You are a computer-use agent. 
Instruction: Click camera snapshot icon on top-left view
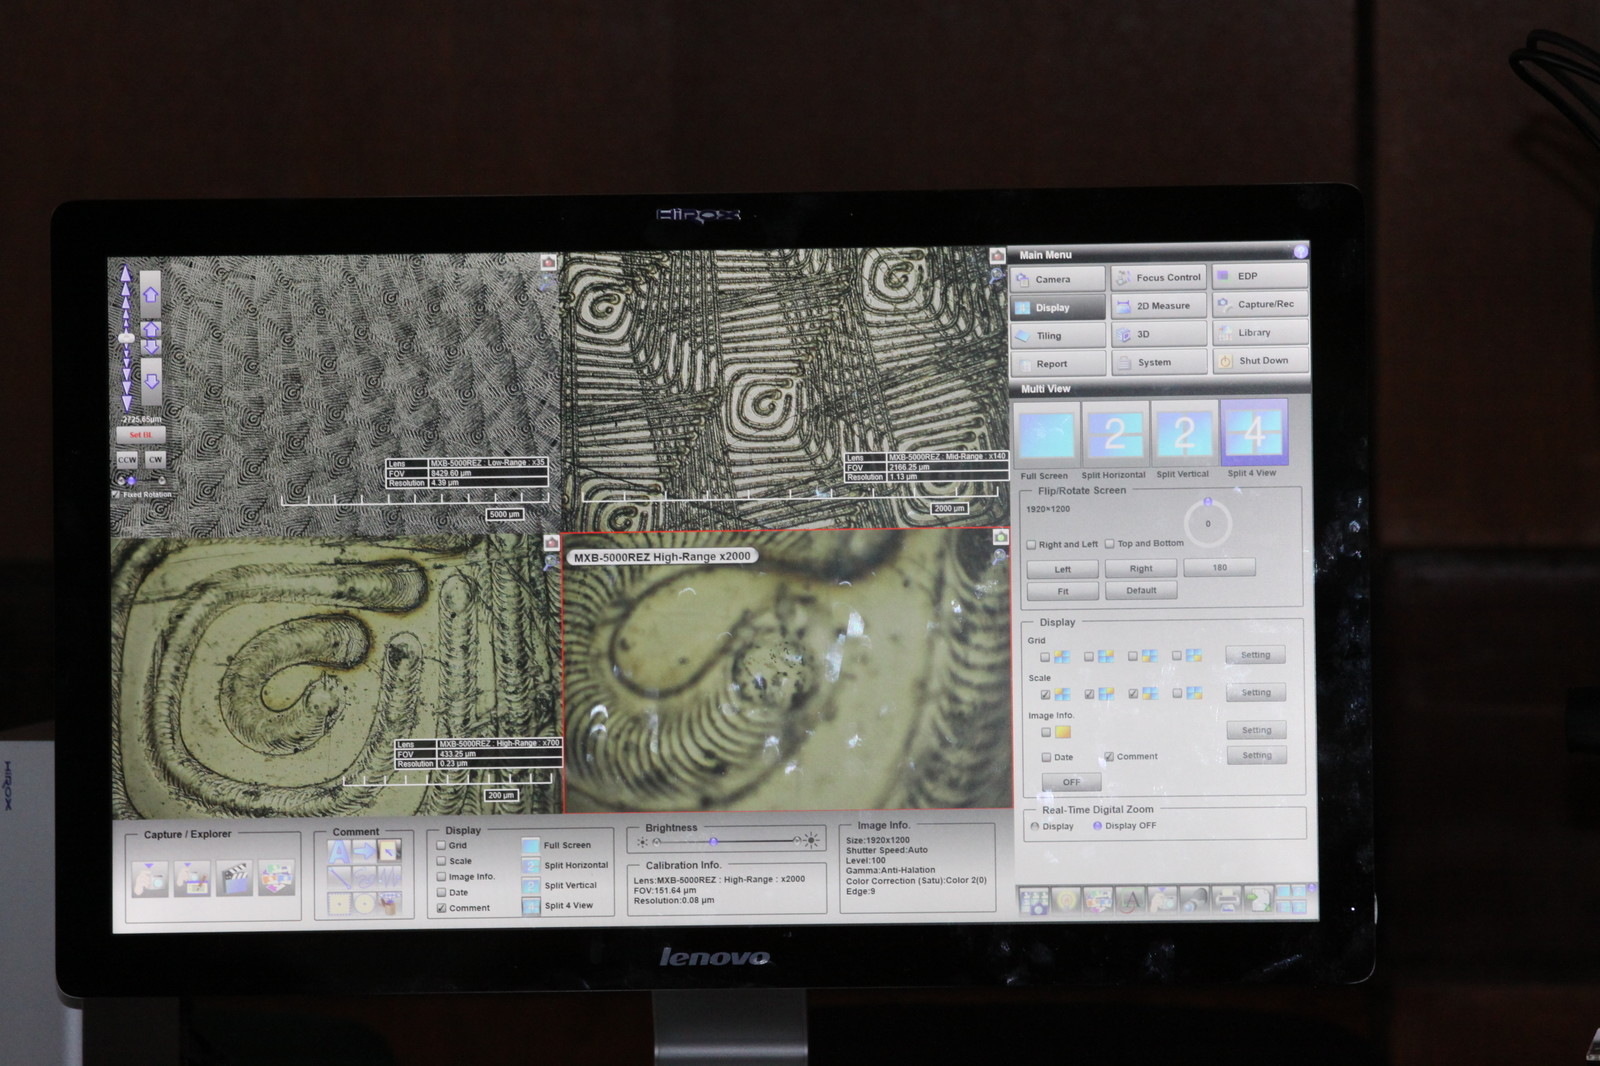(548, 262)
